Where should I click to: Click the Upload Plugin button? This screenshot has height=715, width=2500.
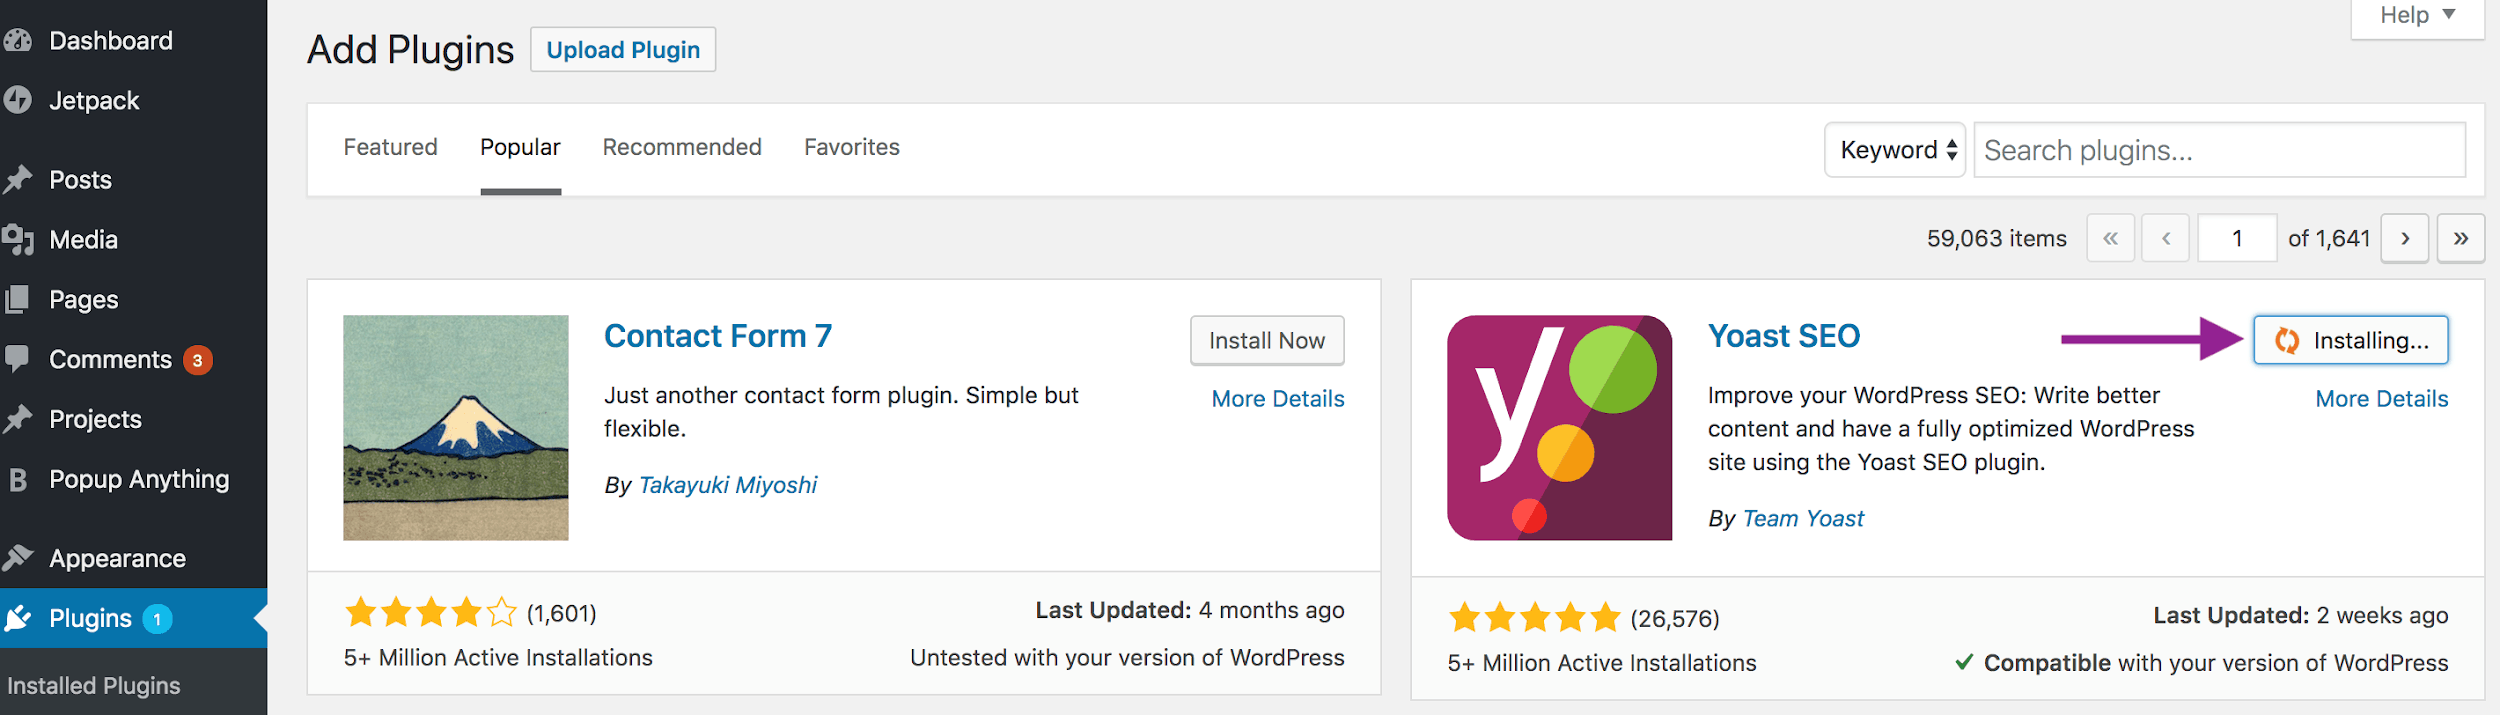pos(623,50)
